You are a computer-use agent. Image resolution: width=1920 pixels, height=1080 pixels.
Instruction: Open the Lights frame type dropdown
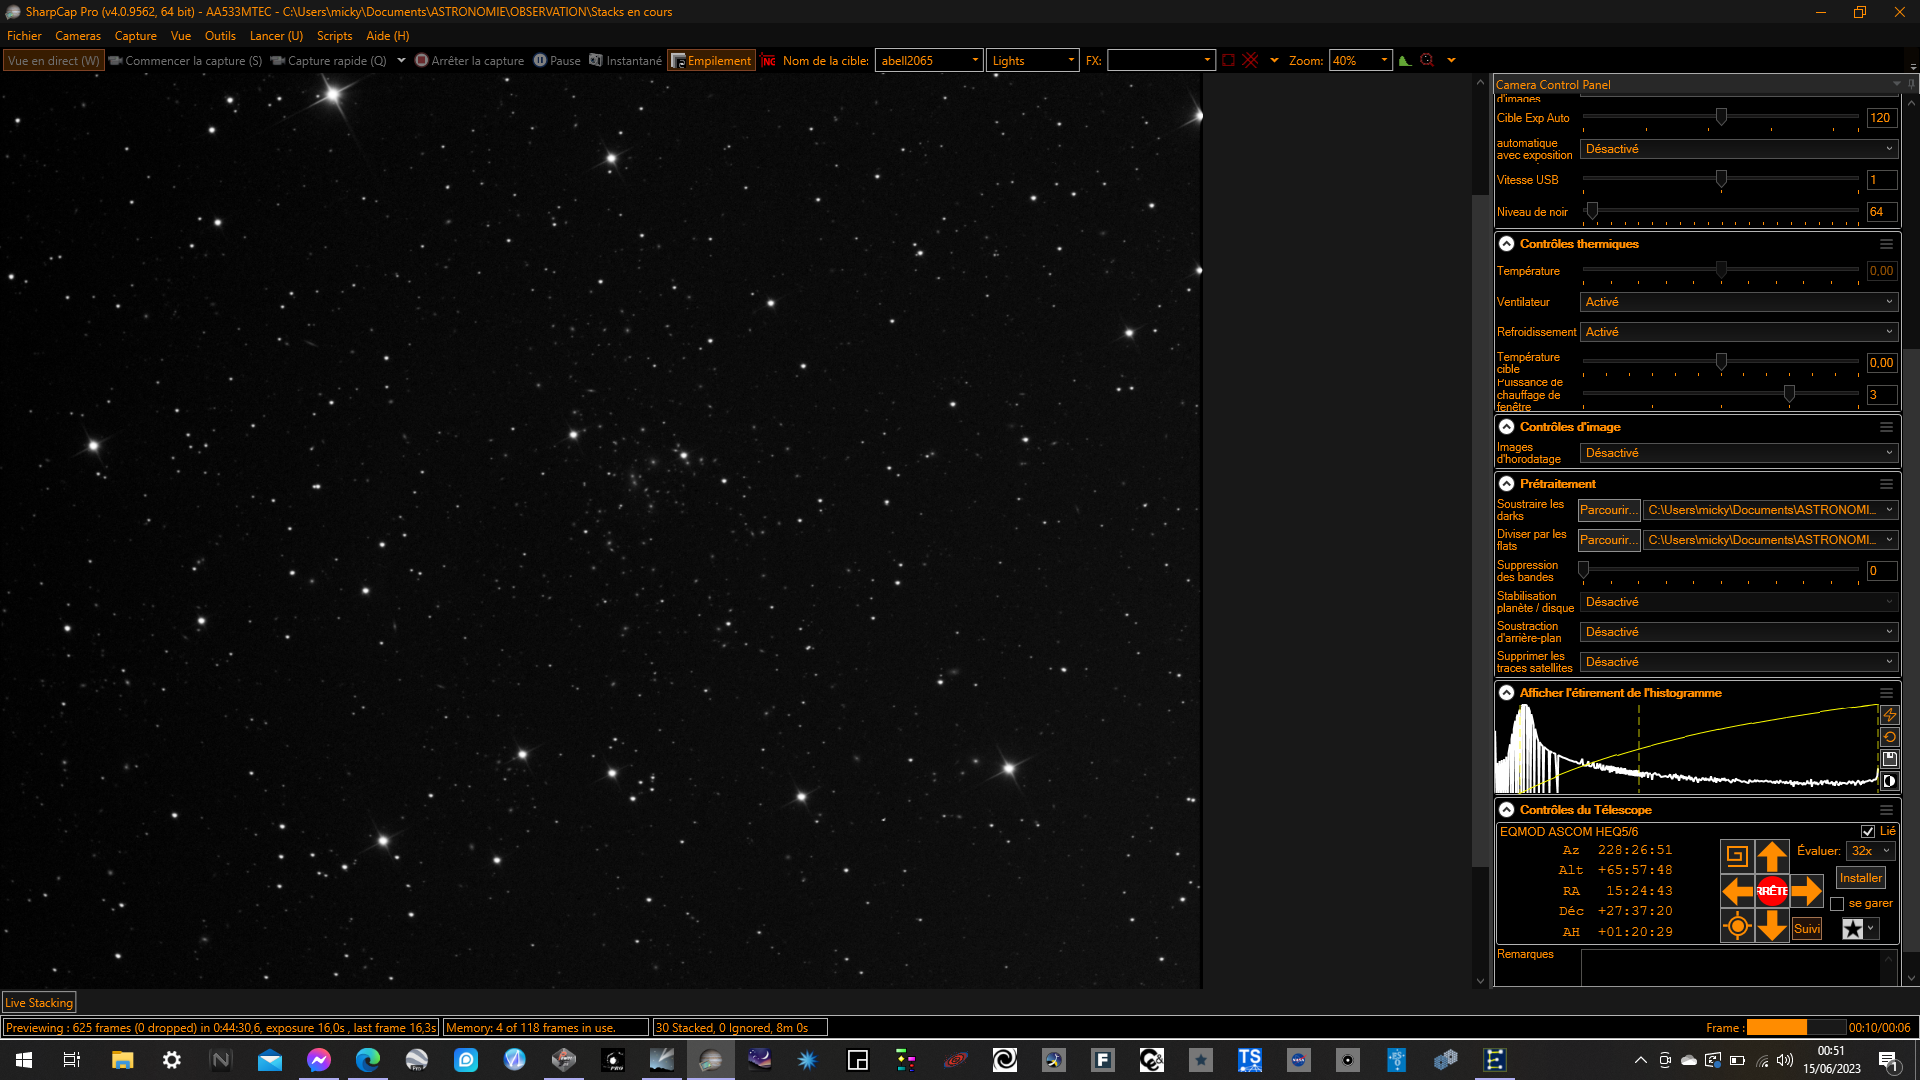click(x=1032, y=60)
